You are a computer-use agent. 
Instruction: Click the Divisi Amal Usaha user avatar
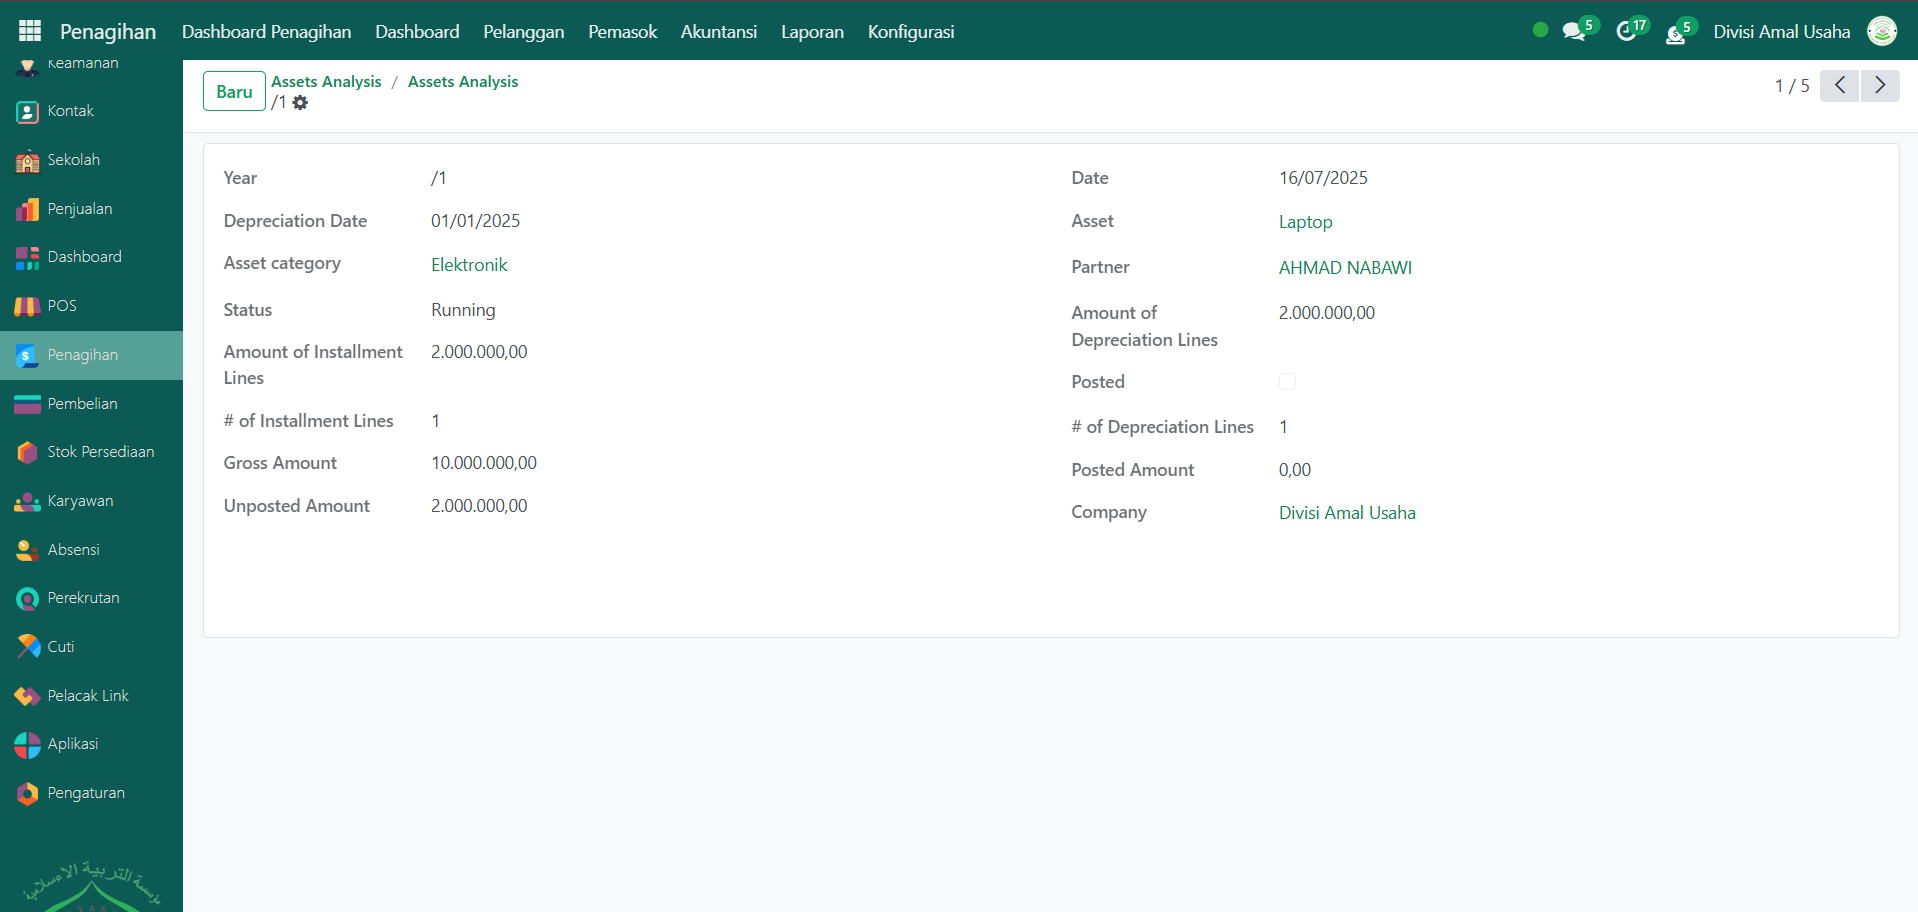point(1881,32)
